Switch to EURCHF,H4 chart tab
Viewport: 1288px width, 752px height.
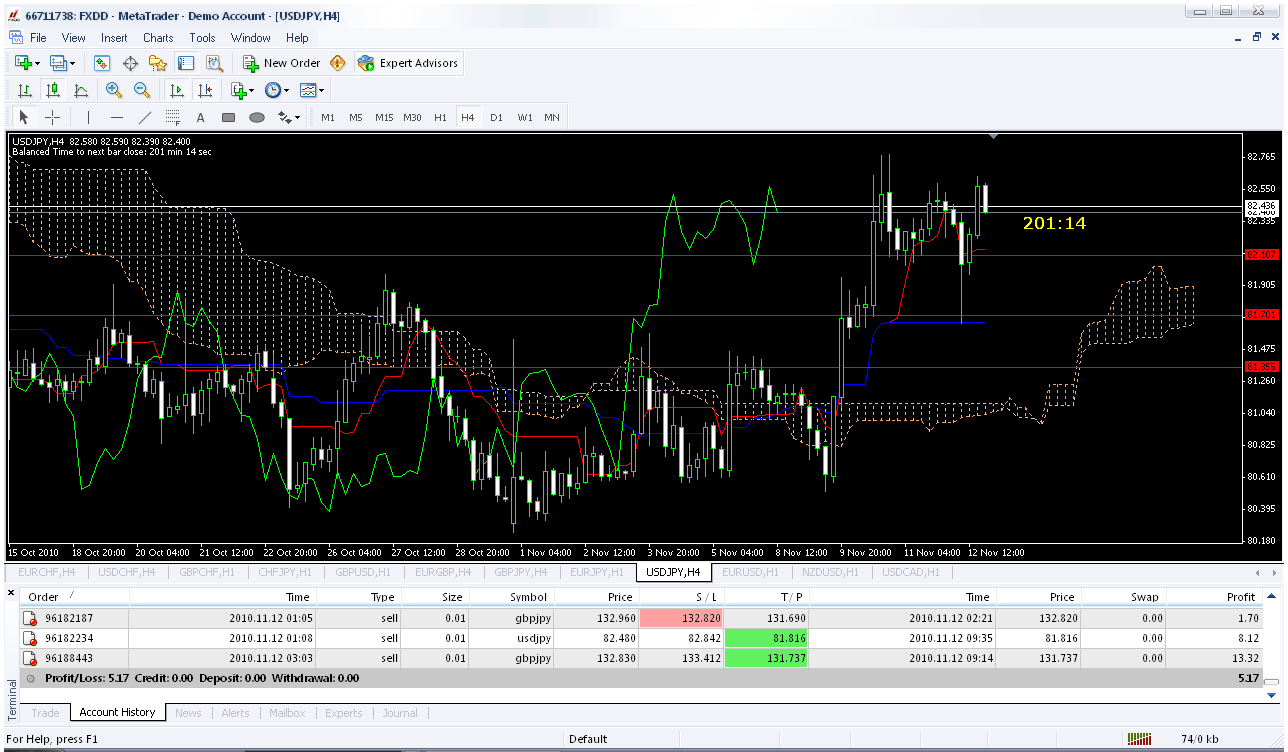point(48,572)
